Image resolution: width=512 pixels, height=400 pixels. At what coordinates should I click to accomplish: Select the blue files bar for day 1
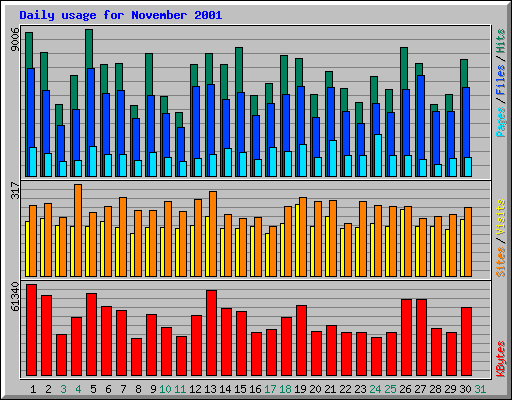point(31,108)
